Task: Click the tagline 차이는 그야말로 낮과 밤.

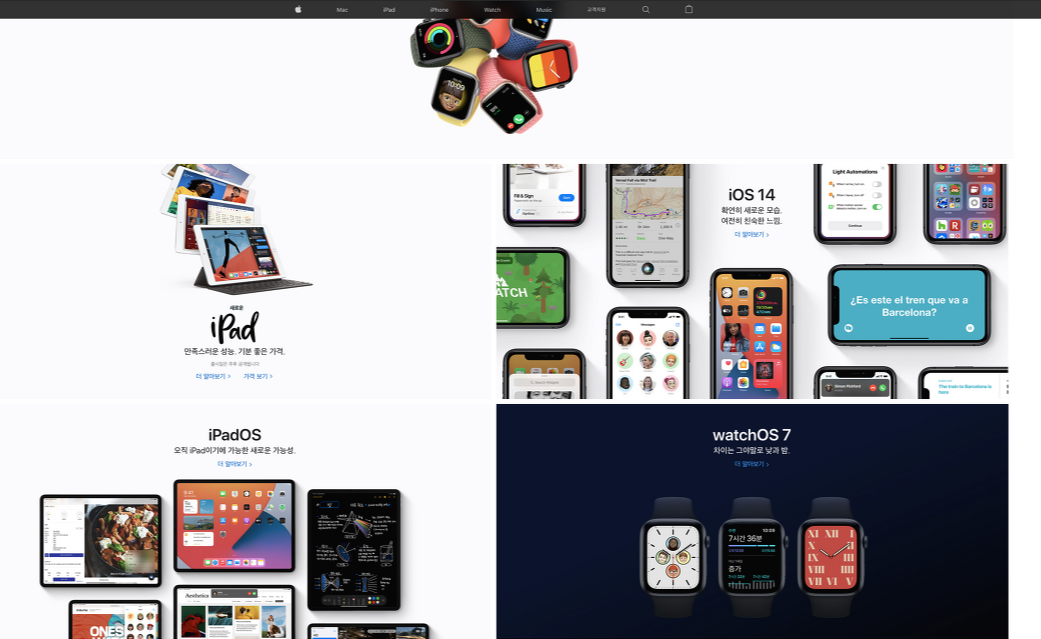Action: [752, 450]
